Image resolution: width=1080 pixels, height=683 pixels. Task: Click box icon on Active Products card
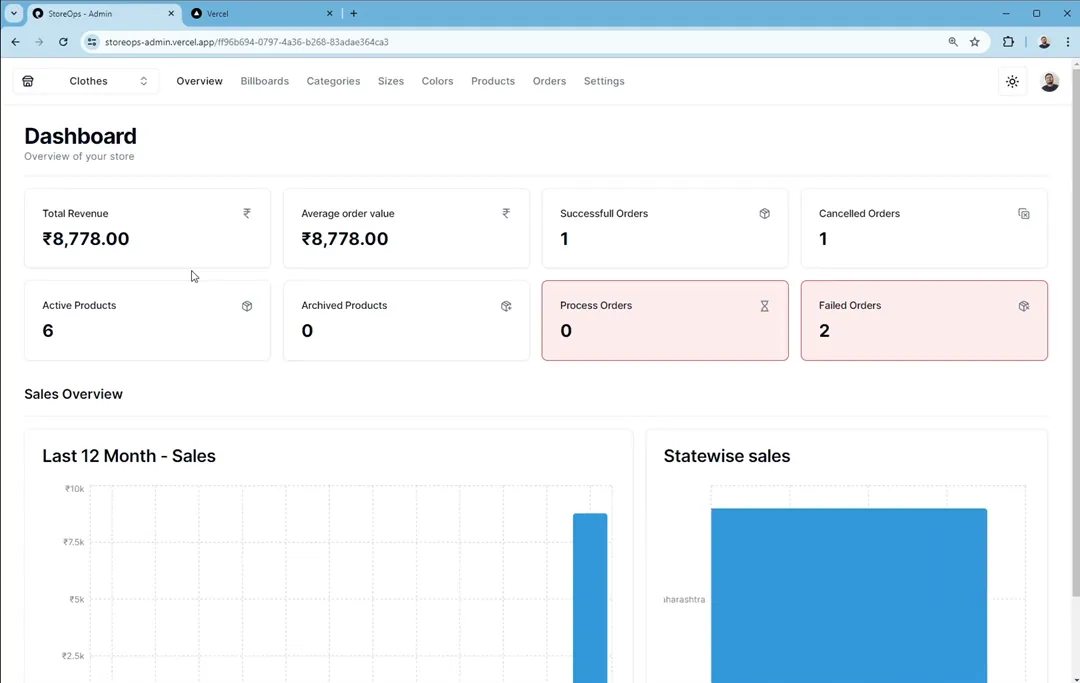point(247,306)
